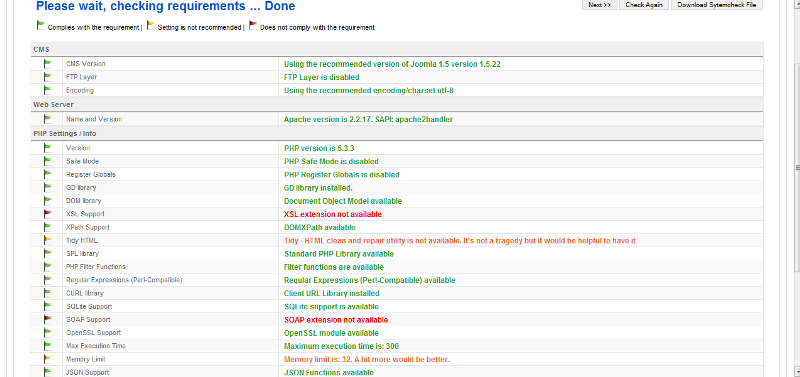Click the 'XSL extension not available' message
800x377 pixels.
click(x=333, y=214)
